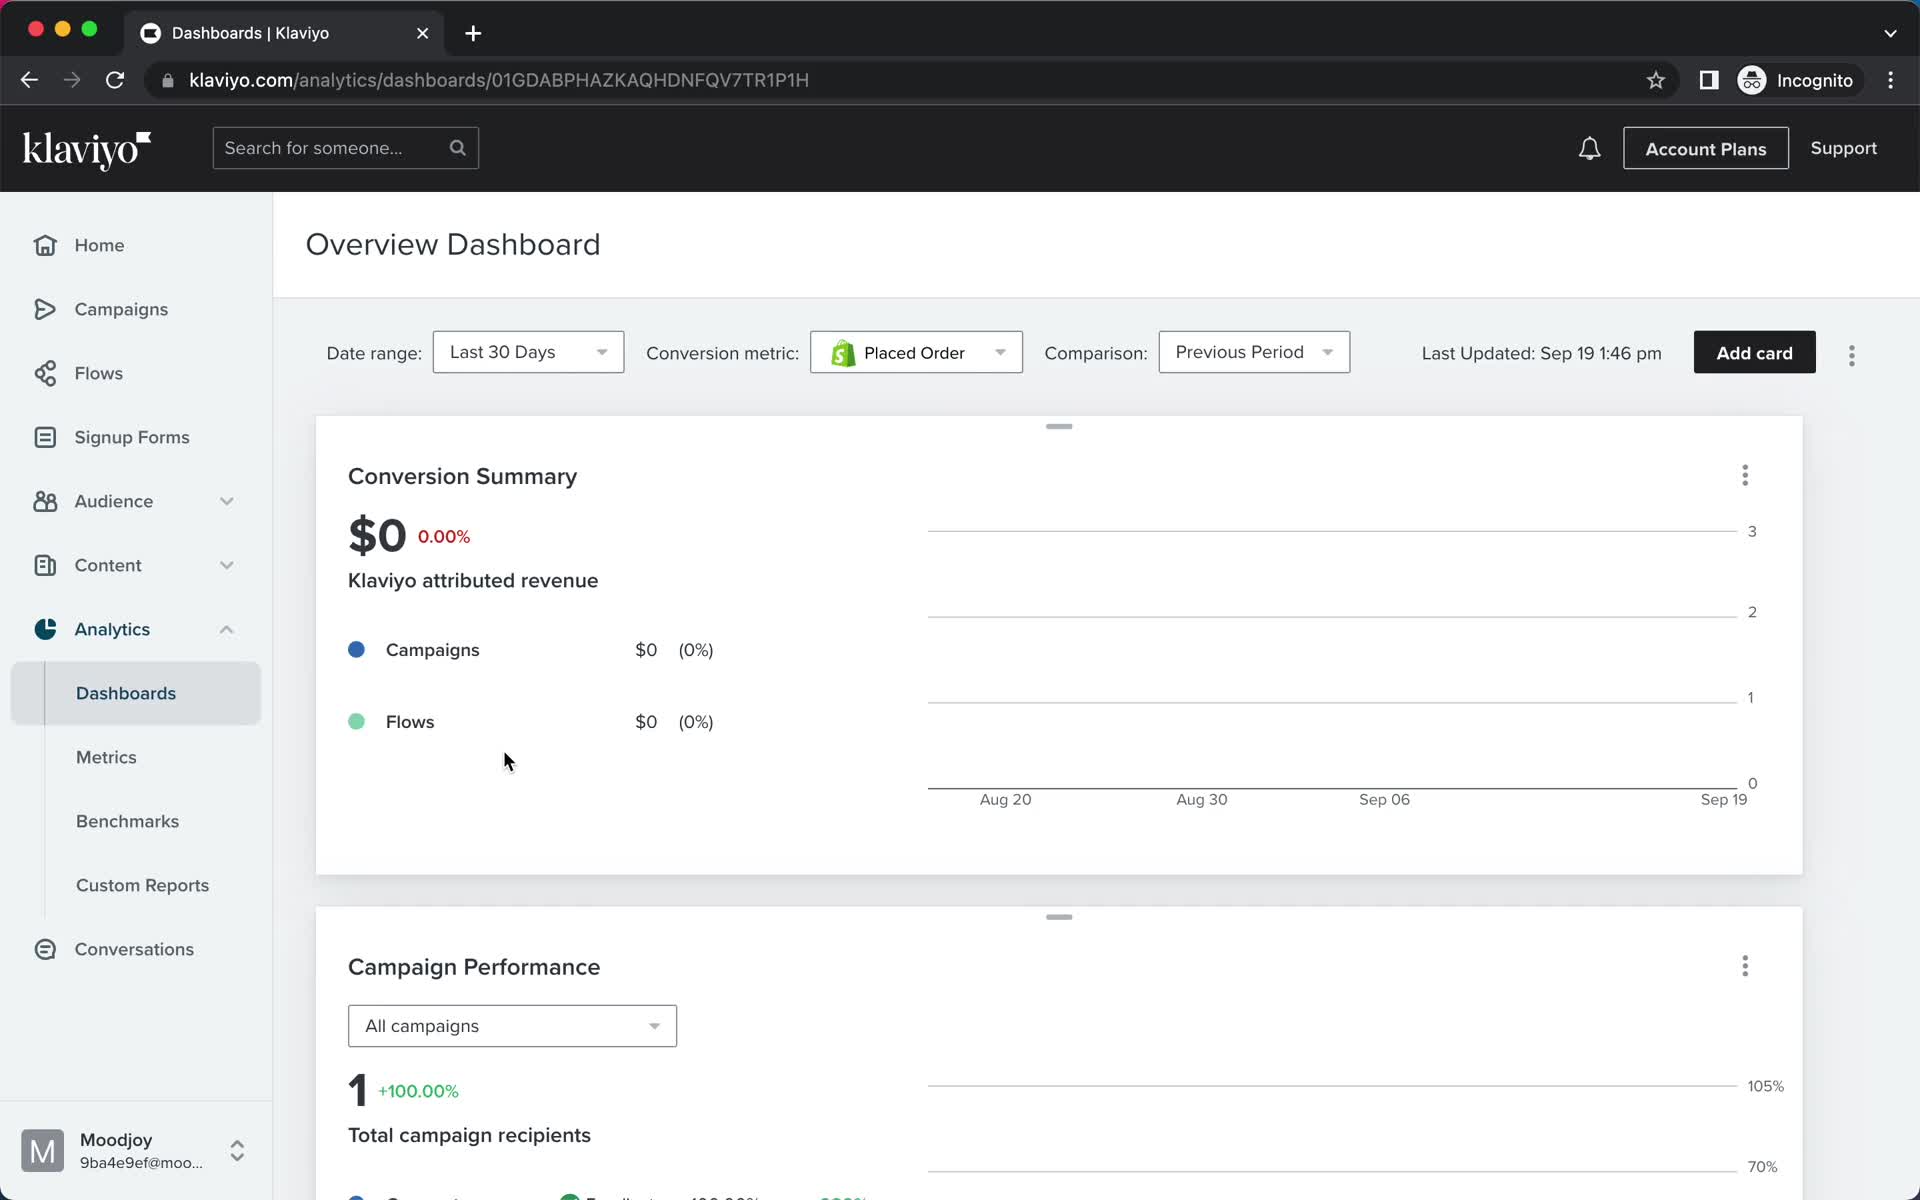Open the Conversion metric dropdown
This screenshot has width=1920, height=1200.
pos(916,352)
